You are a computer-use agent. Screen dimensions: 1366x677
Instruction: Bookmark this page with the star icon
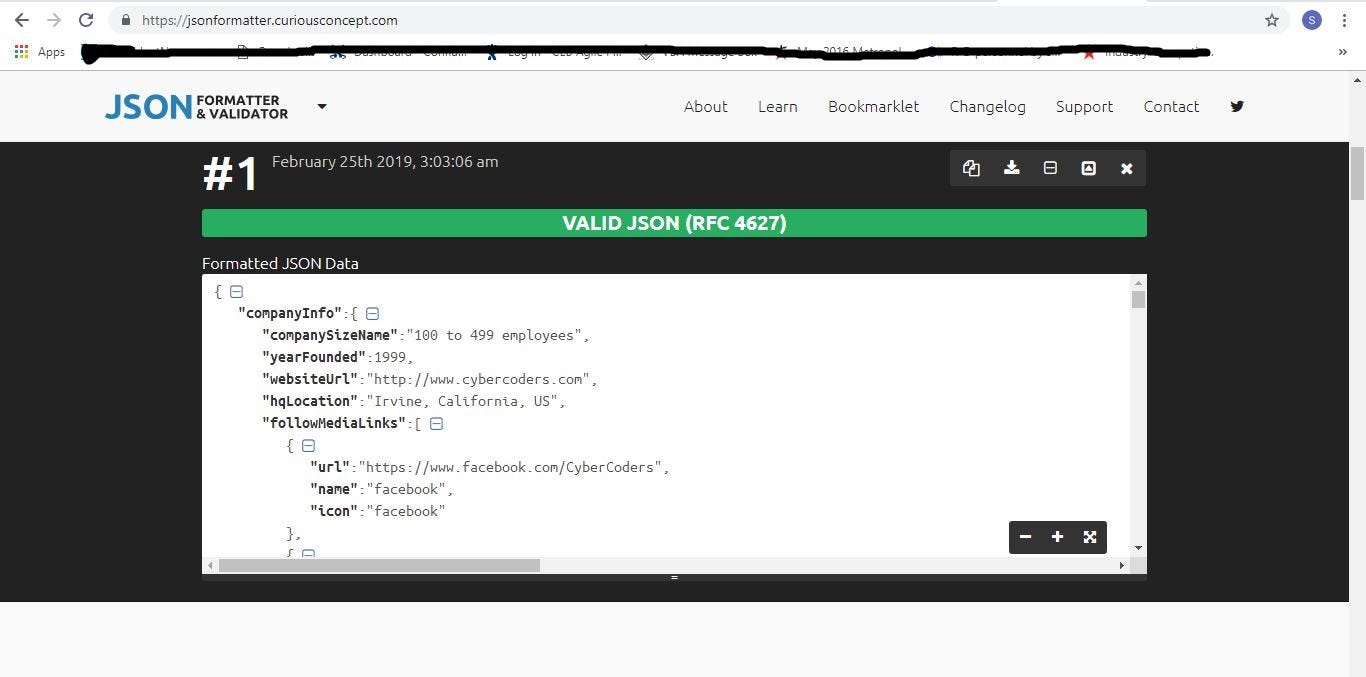[x=1271, y=20]
